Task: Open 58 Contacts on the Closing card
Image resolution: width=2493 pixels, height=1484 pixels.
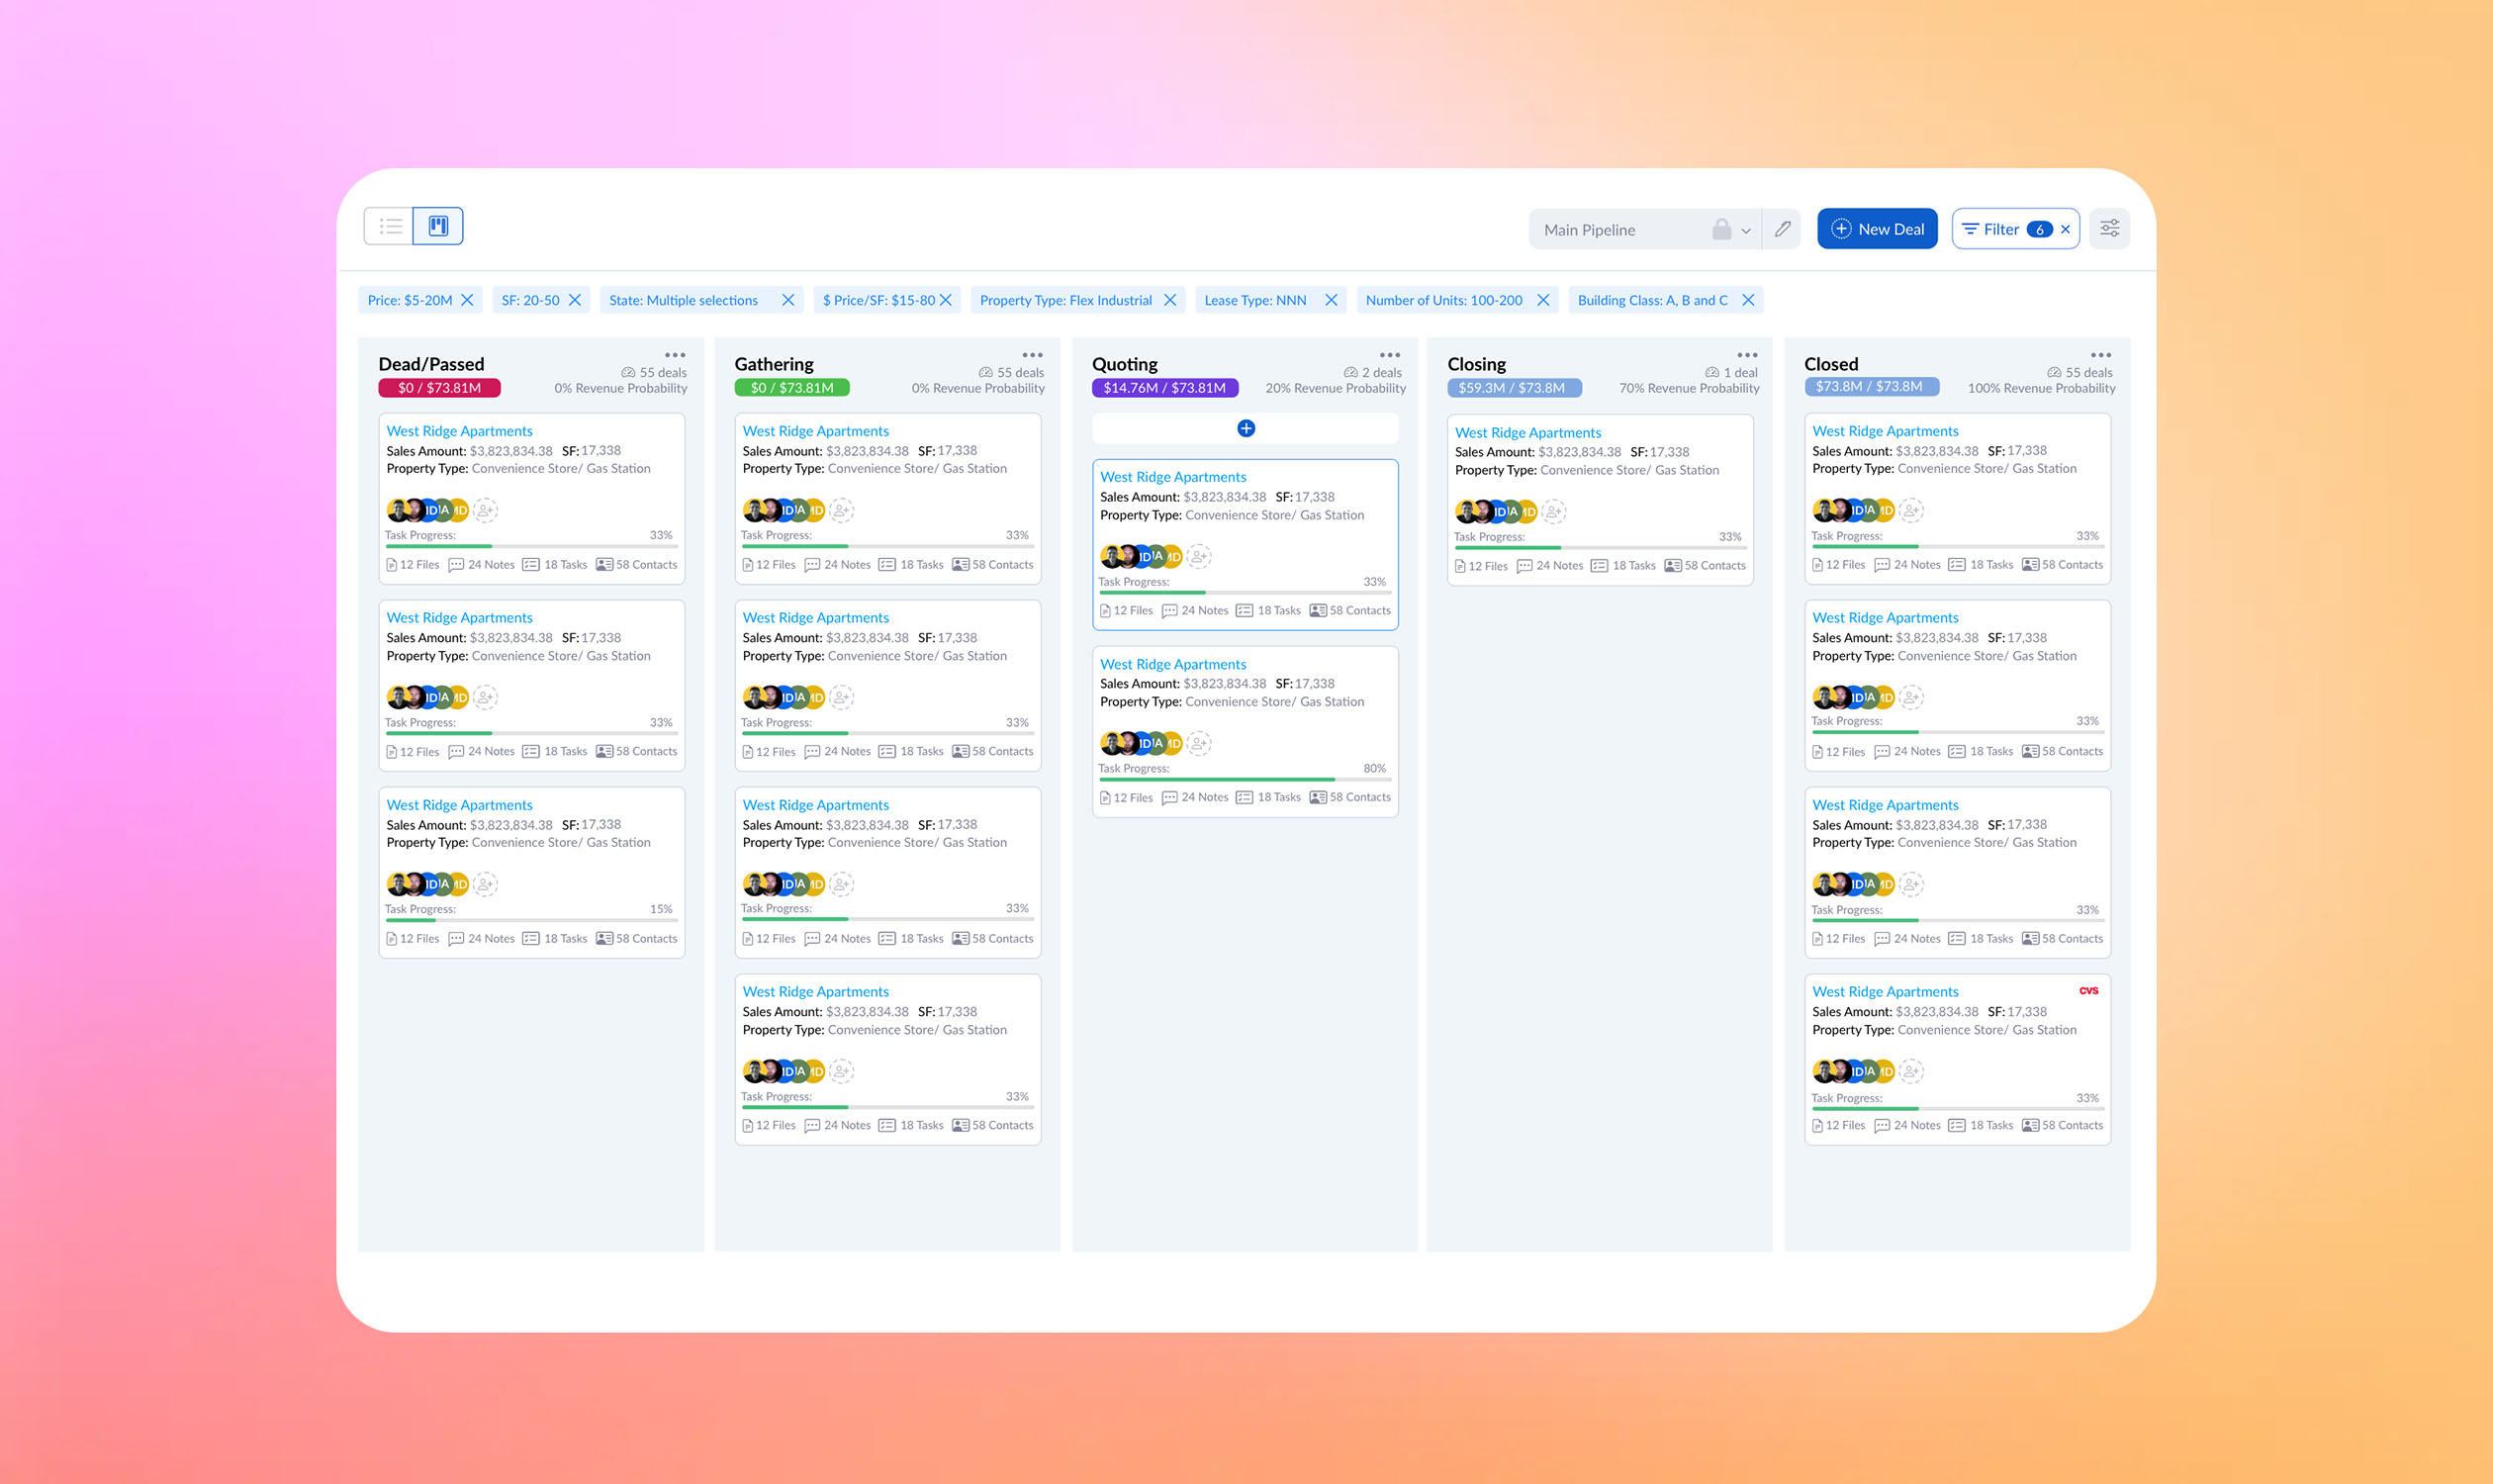Action: coord(1705,566)
